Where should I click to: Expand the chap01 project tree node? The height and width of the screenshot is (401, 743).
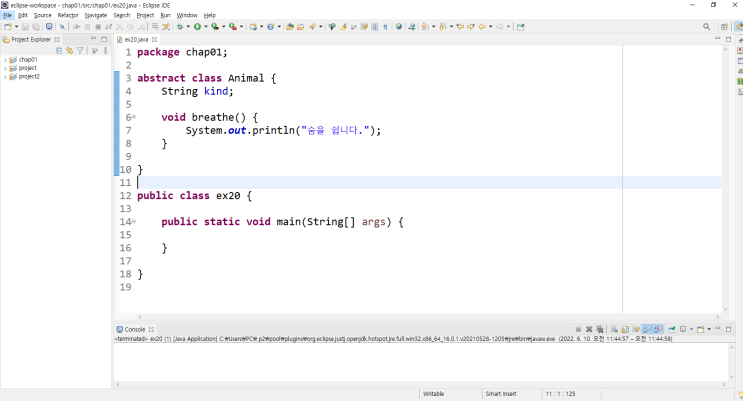coord(5,60)
